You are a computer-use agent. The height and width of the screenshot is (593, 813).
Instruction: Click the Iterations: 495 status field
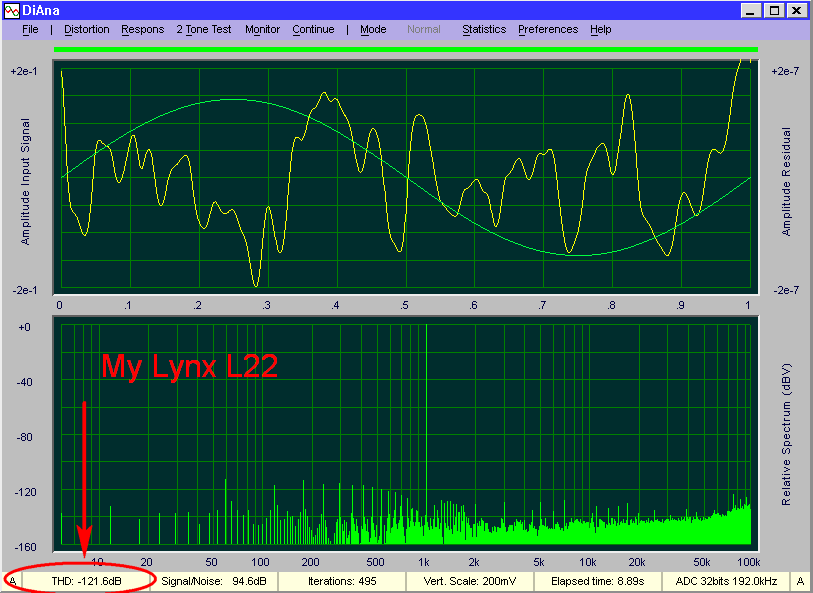pos(342,582)
